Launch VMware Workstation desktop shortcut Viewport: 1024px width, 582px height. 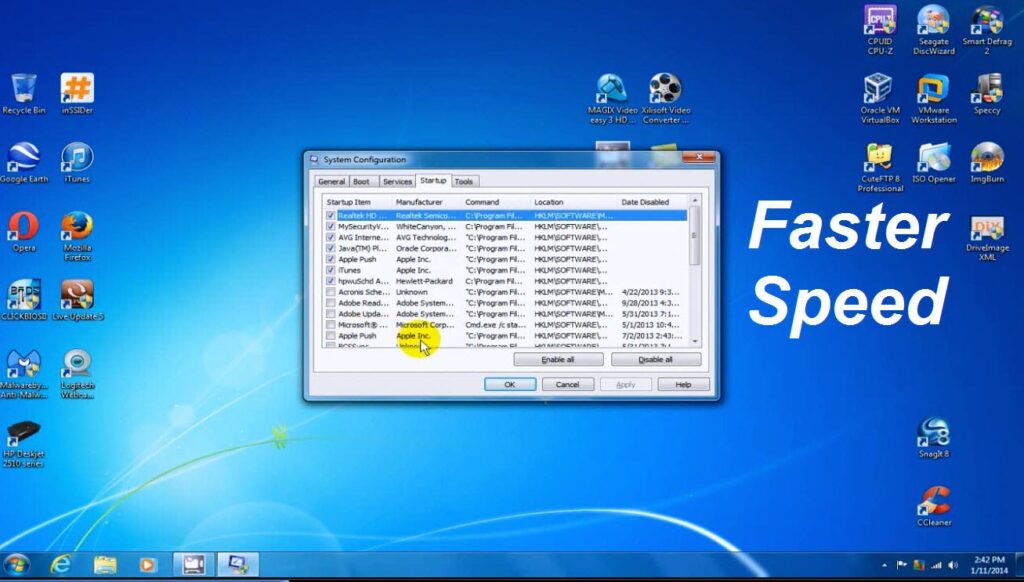[933, 99]
